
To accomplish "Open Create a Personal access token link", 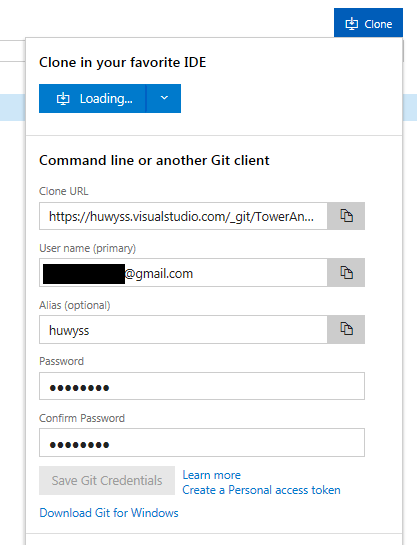I will coord(261,490).
